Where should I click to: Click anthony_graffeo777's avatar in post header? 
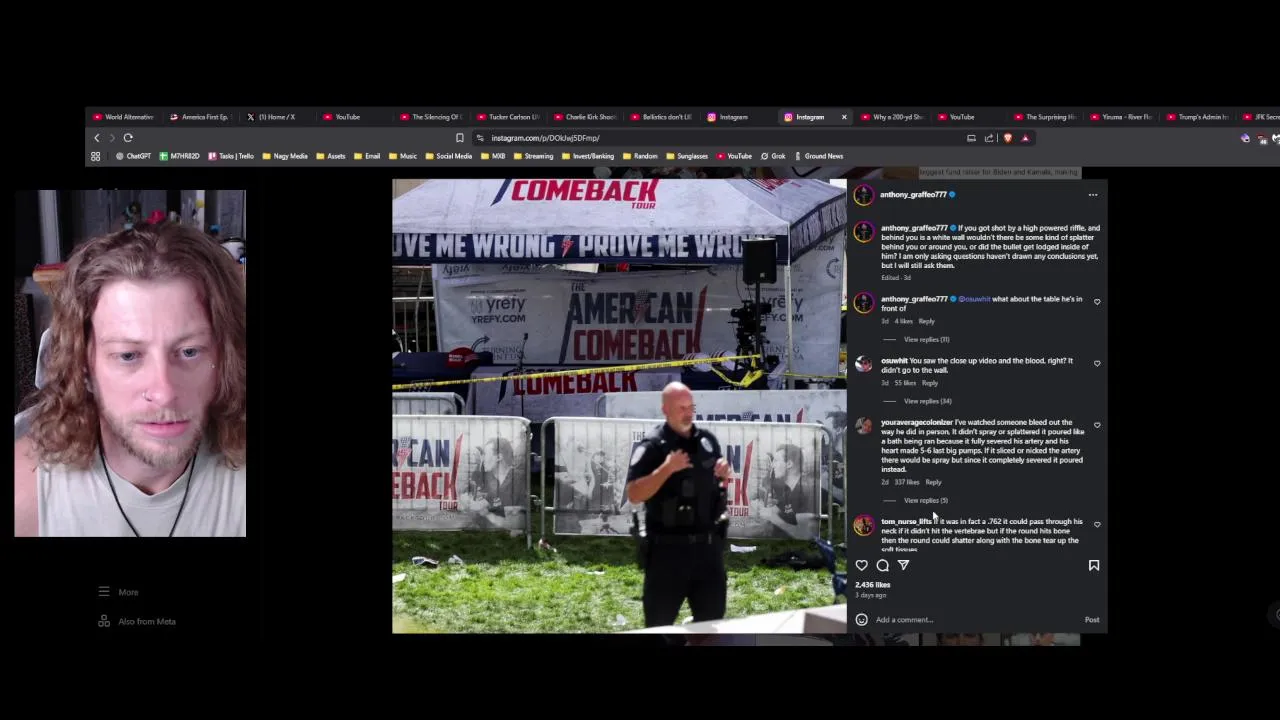pos(863,195)
